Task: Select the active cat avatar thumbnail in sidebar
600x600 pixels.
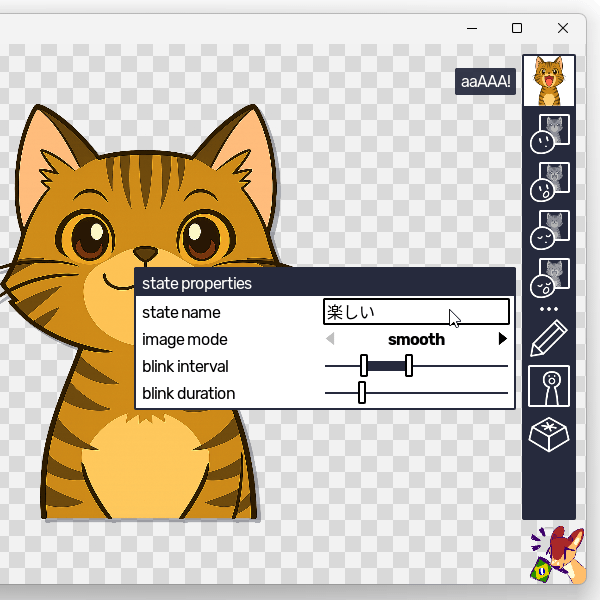Action: (548, 81)
